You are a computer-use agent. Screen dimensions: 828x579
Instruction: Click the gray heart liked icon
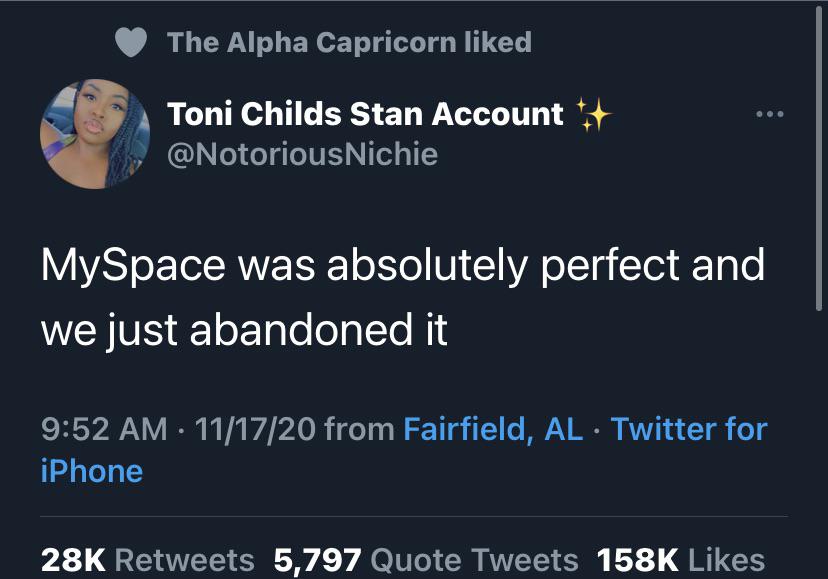(x=131, y=43)
